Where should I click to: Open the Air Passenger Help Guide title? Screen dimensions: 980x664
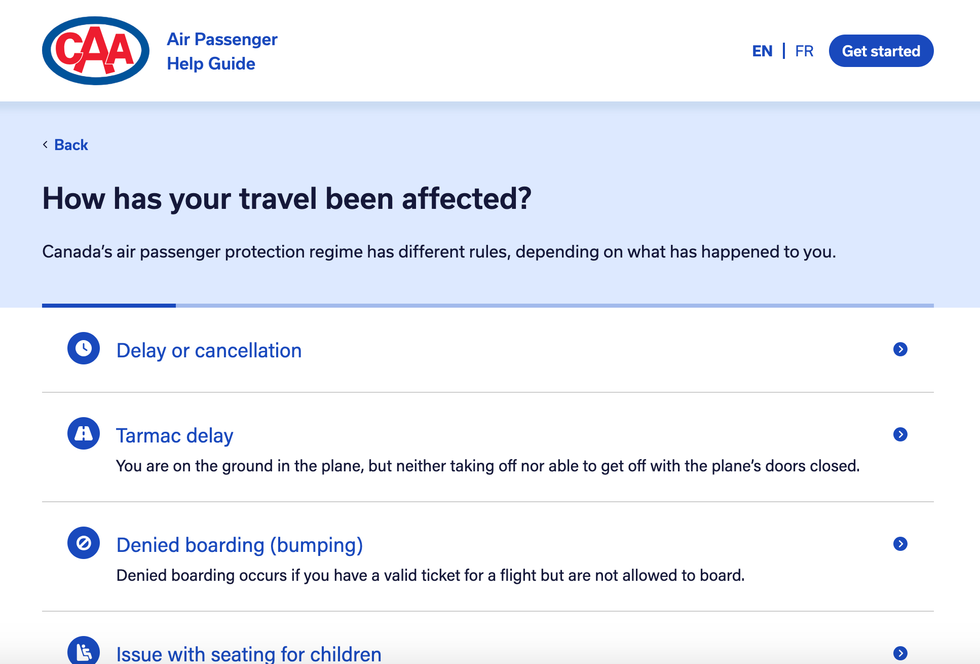222,52
